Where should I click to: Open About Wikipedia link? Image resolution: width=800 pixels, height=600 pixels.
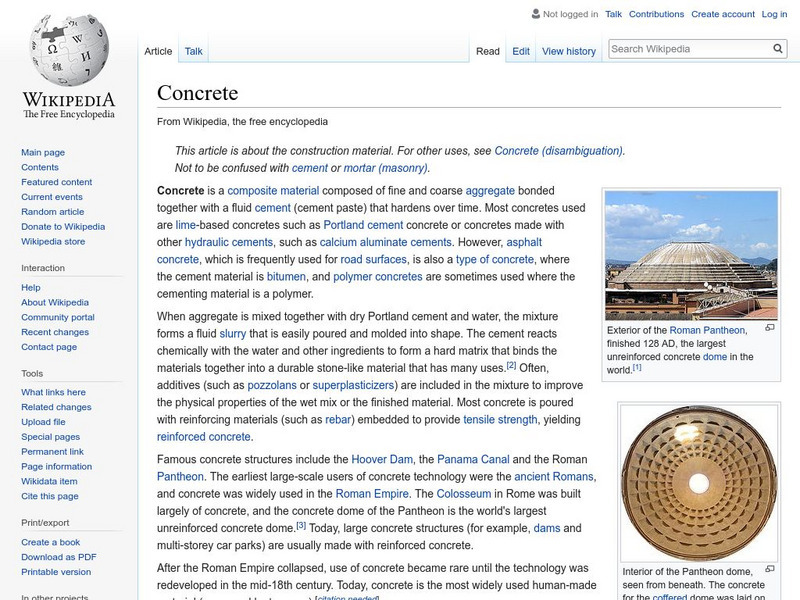(x=55, y=303)
